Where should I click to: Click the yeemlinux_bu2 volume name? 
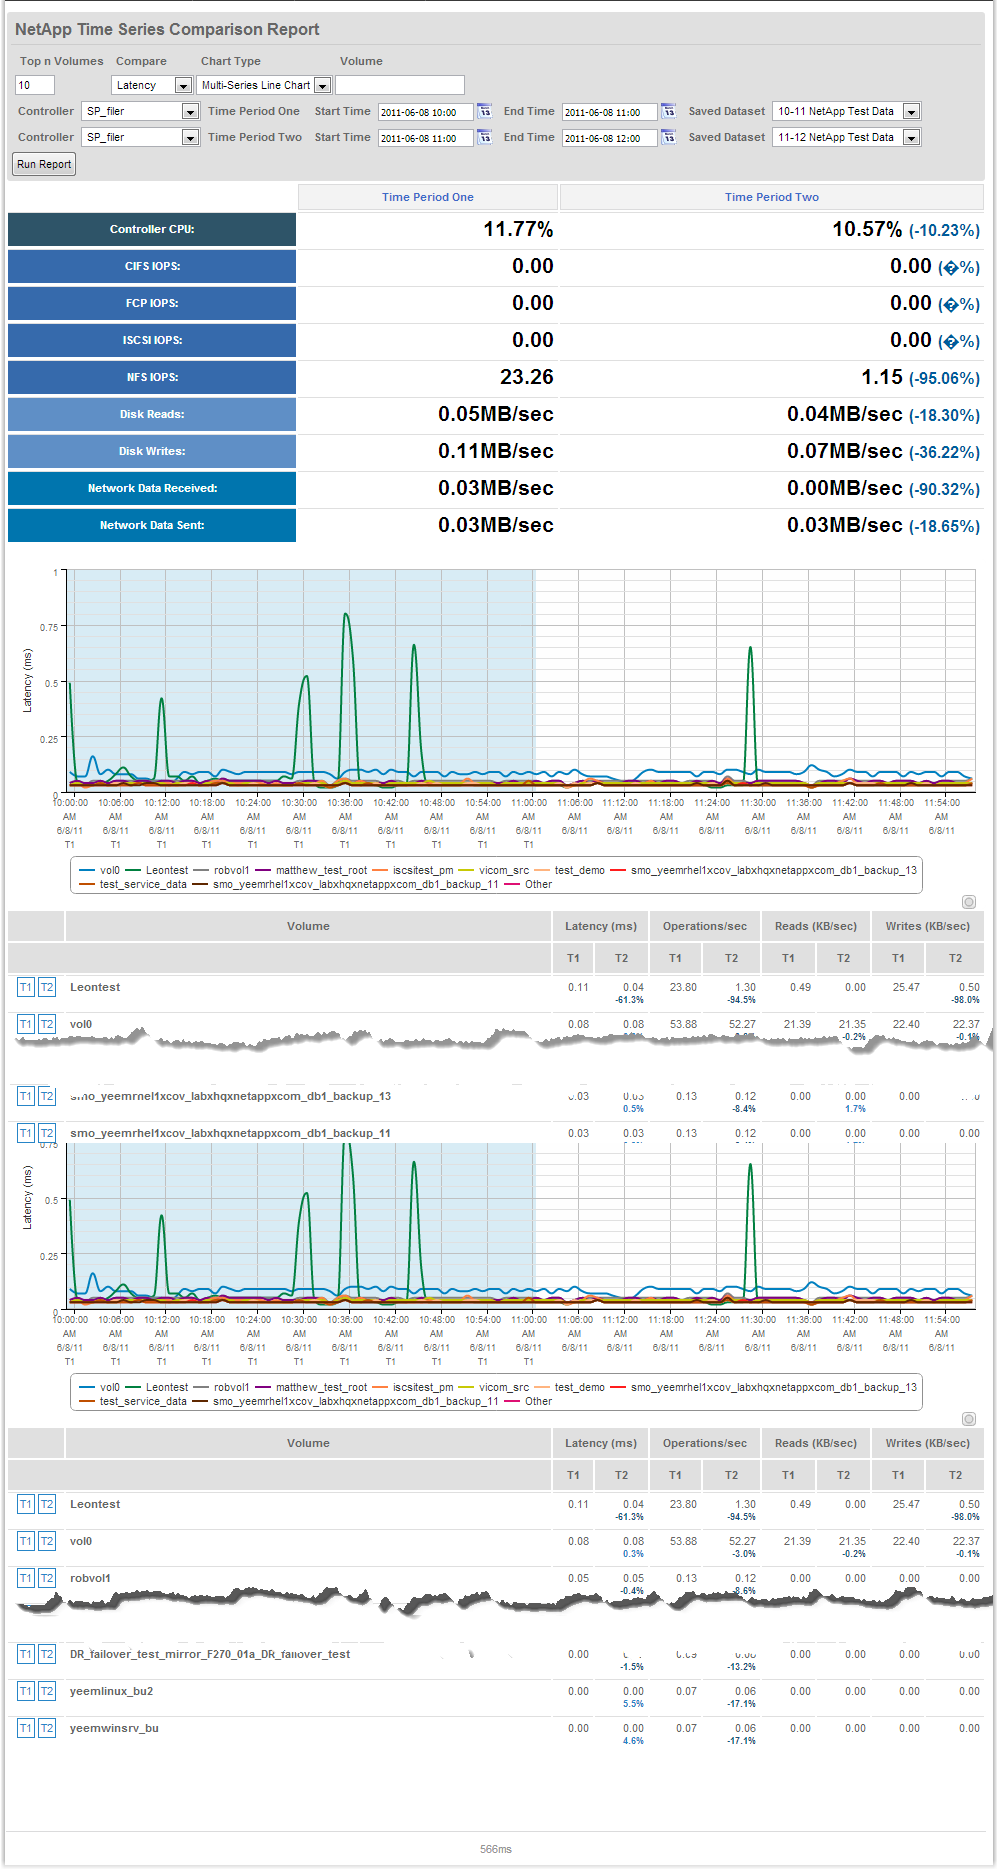[111, 1692]
